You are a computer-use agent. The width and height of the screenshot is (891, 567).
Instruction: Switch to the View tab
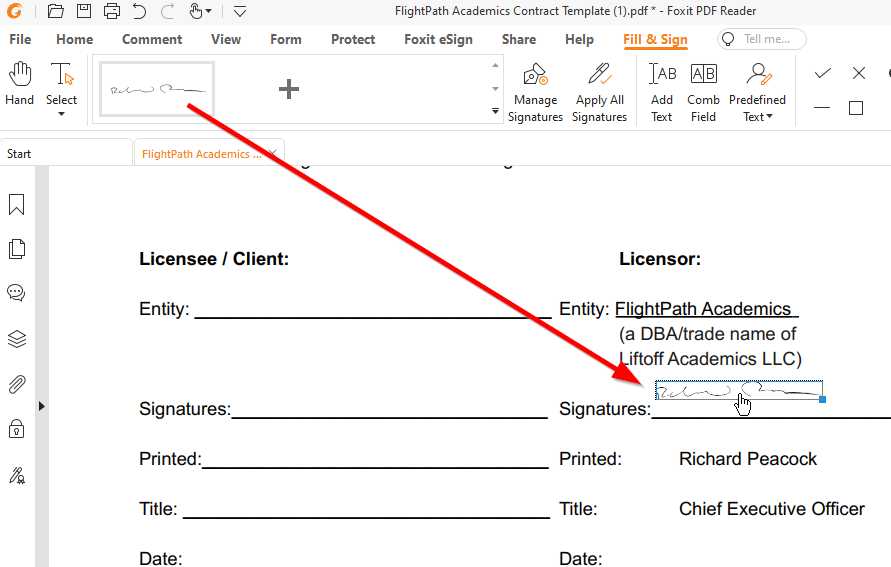coord(226,39)
